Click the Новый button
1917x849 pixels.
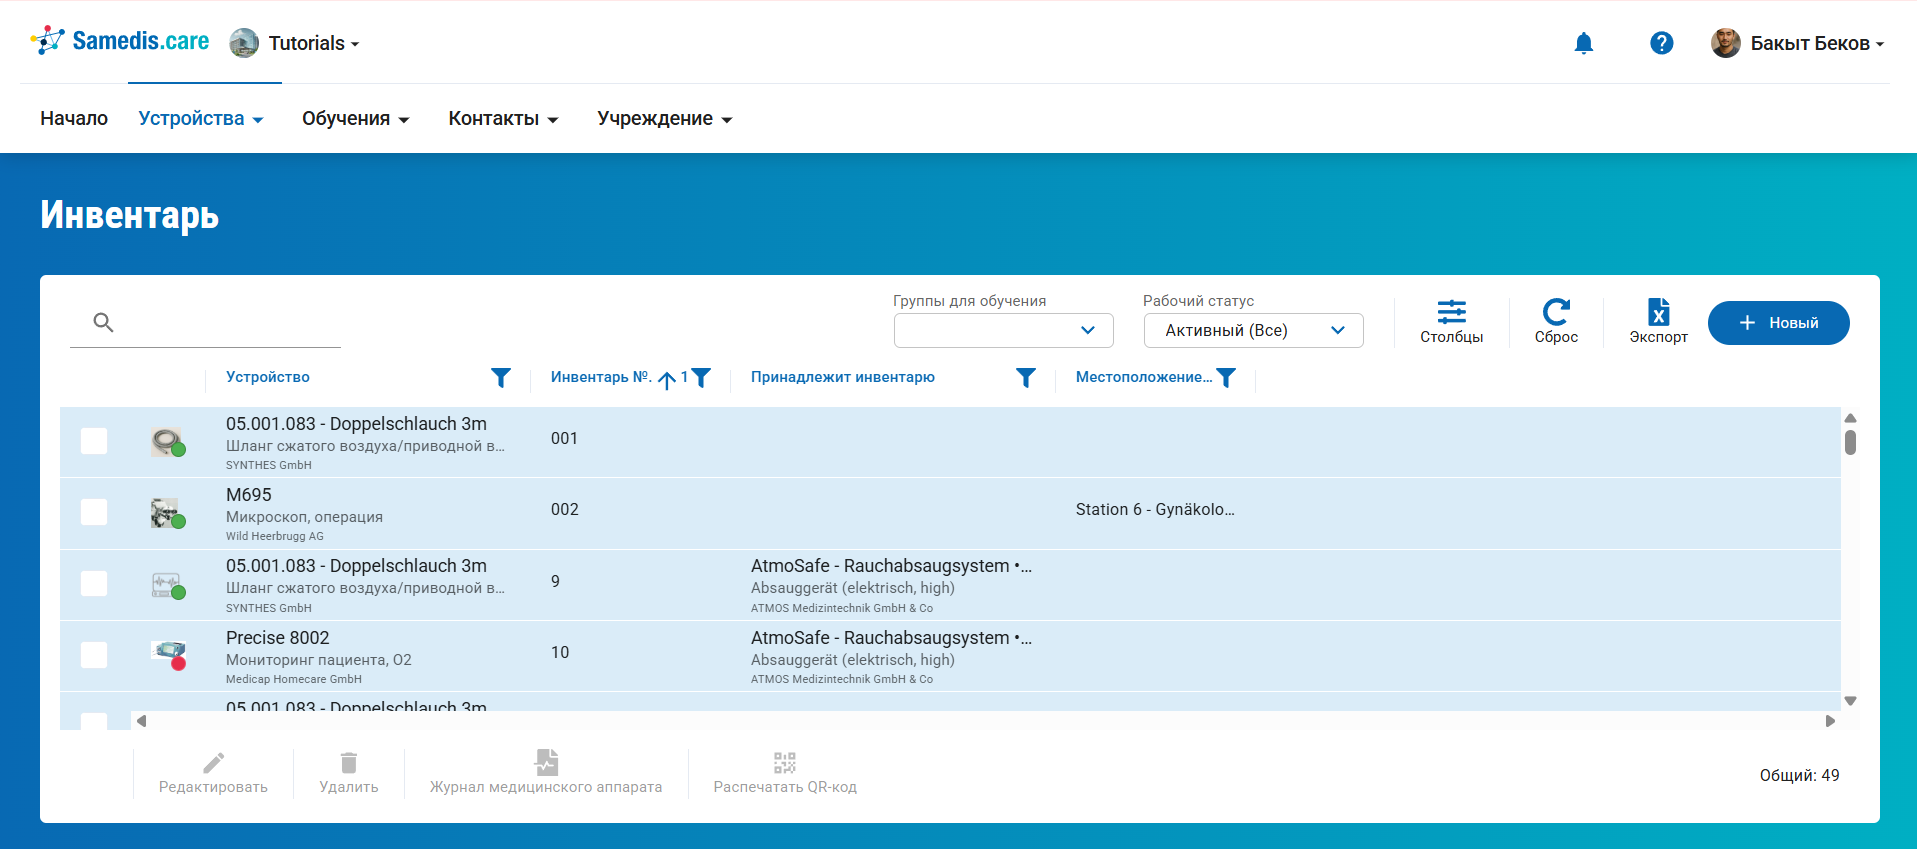tap(1778, 323)
